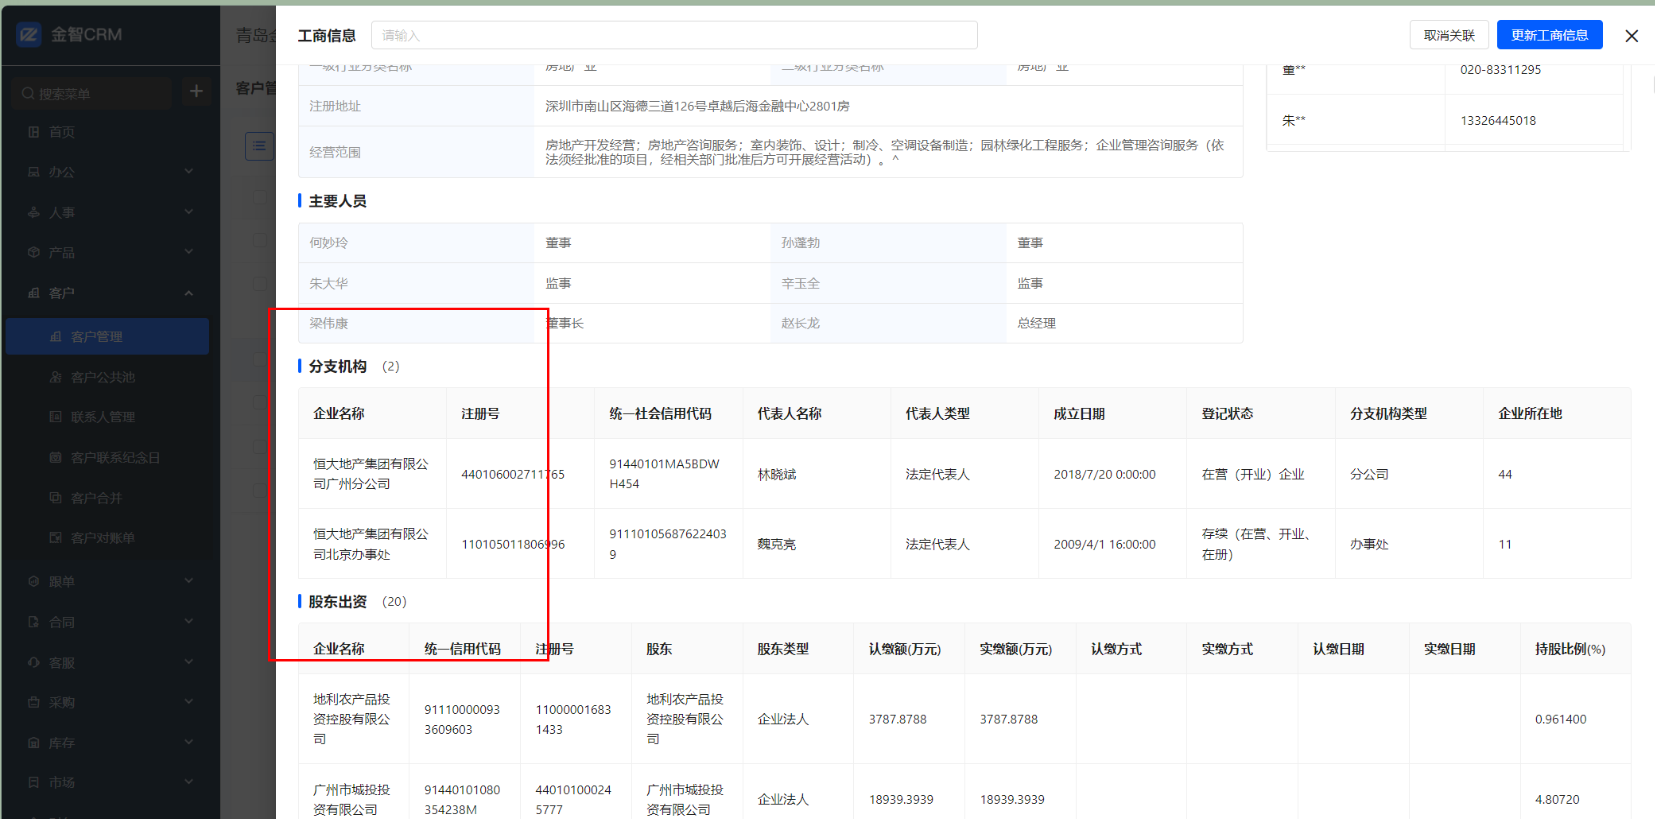This screenshot has width=1655, height=819.
Task: Click the 办公 icon in sidebar
Action: pos(34,172)
